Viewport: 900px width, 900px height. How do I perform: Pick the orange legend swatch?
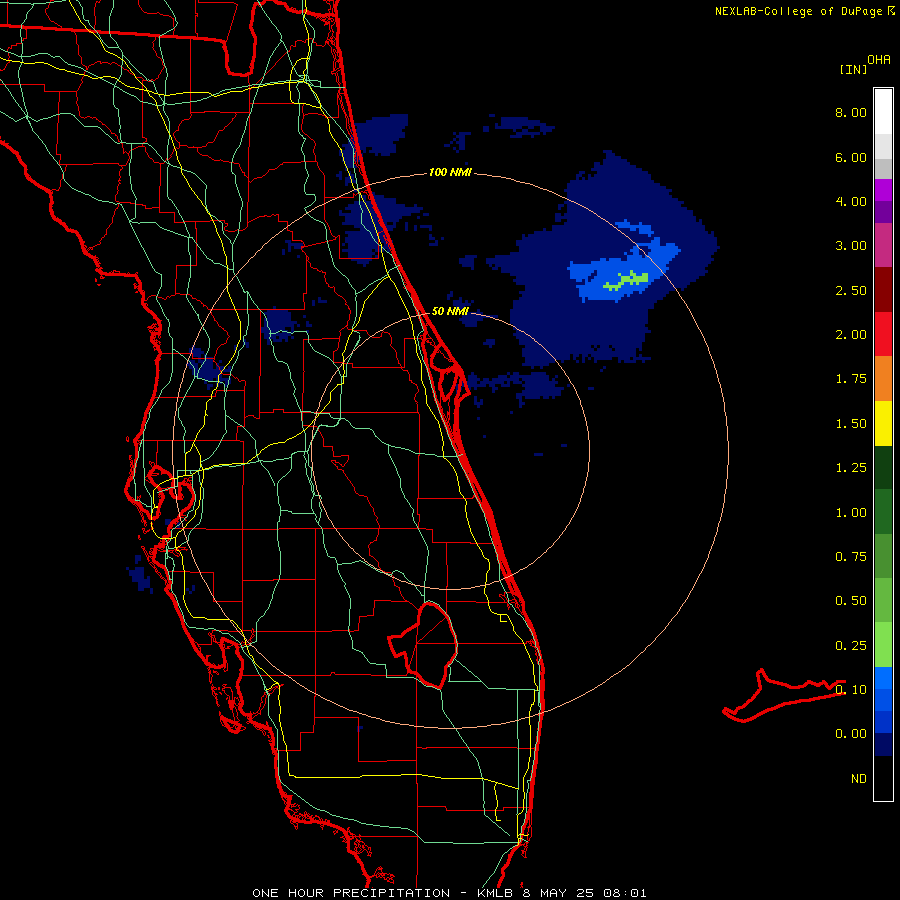(883, 379)
